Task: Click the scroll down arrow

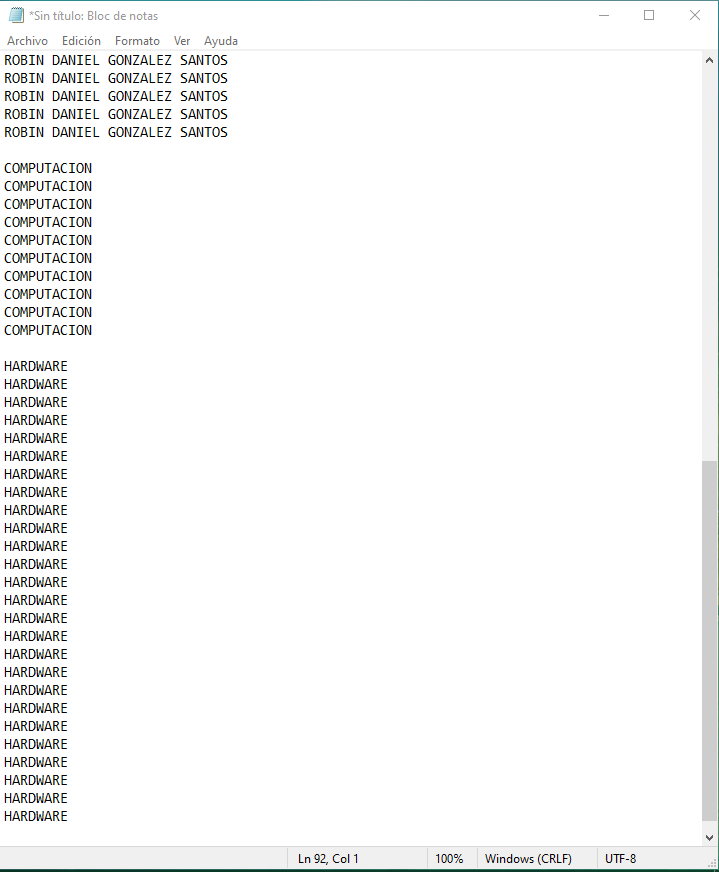Action: pos(709,838)
